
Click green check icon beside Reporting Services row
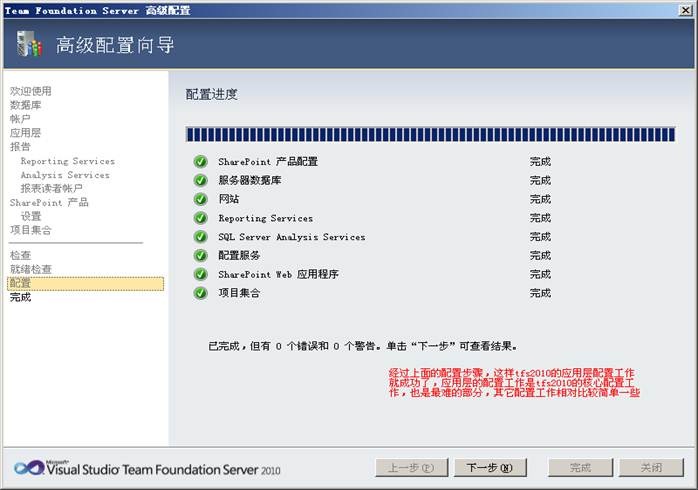tap(201, 218)
